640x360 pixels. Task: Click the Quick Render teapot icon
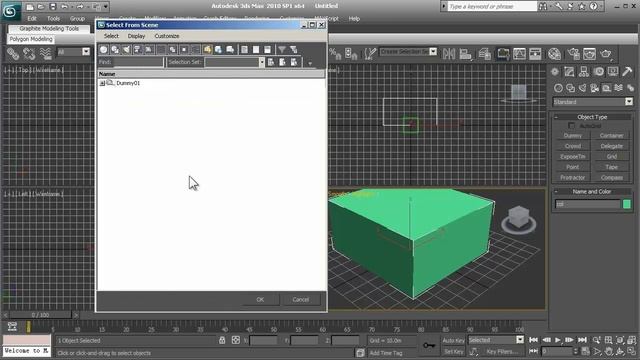[606, 53]
